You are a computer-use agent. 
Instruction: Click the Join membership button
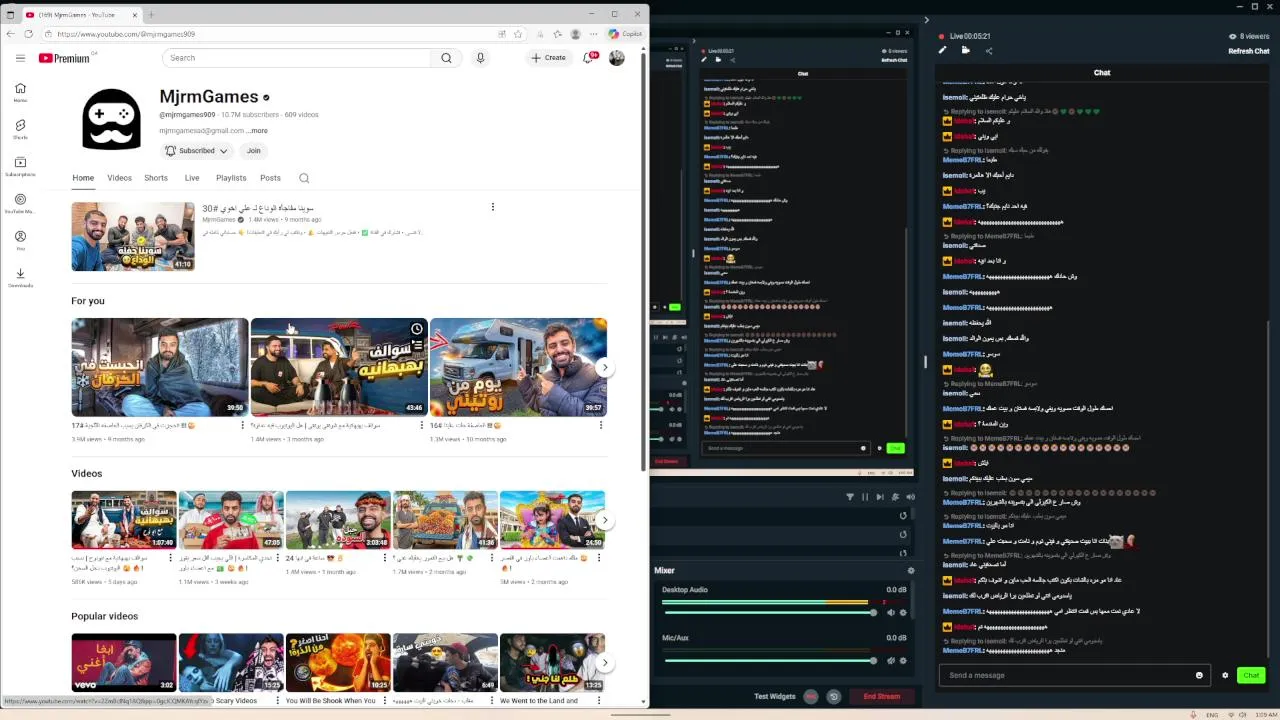pos(254,151)
